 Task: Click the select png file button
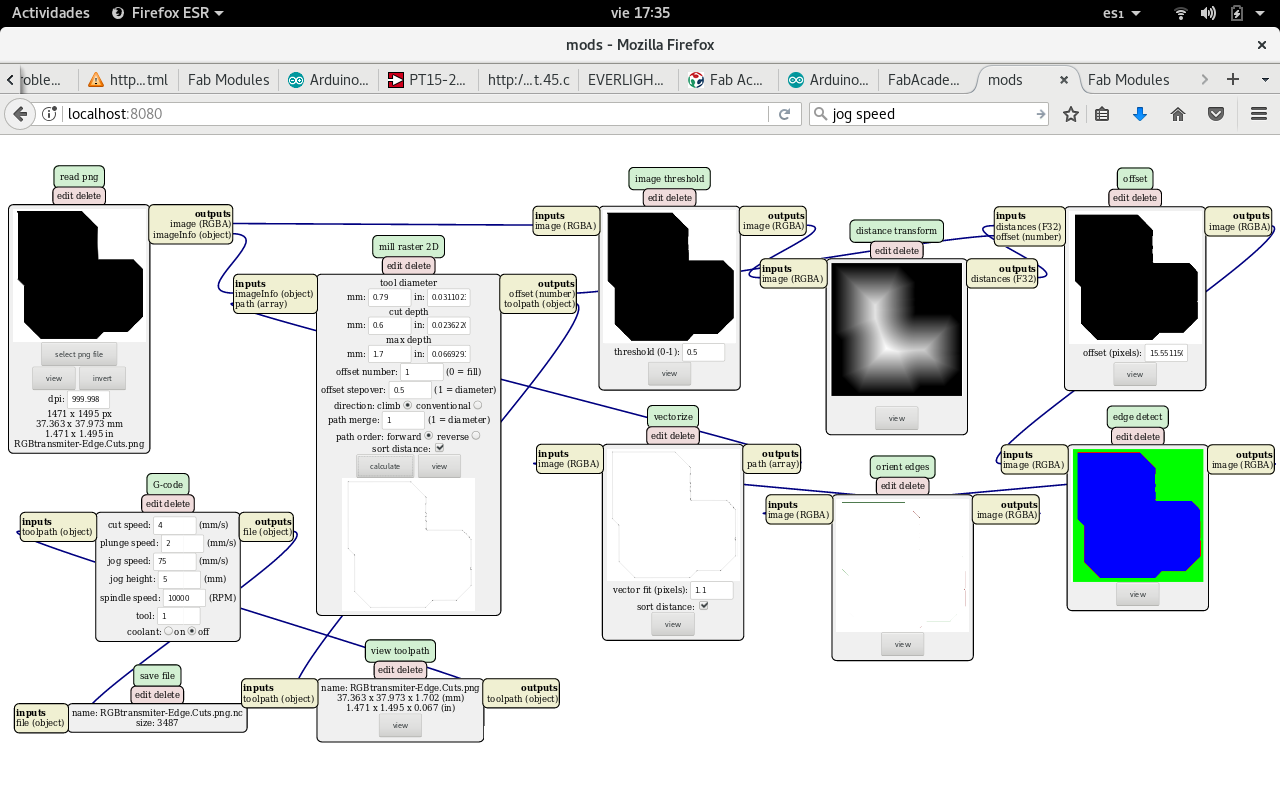[x=79, y=354]
